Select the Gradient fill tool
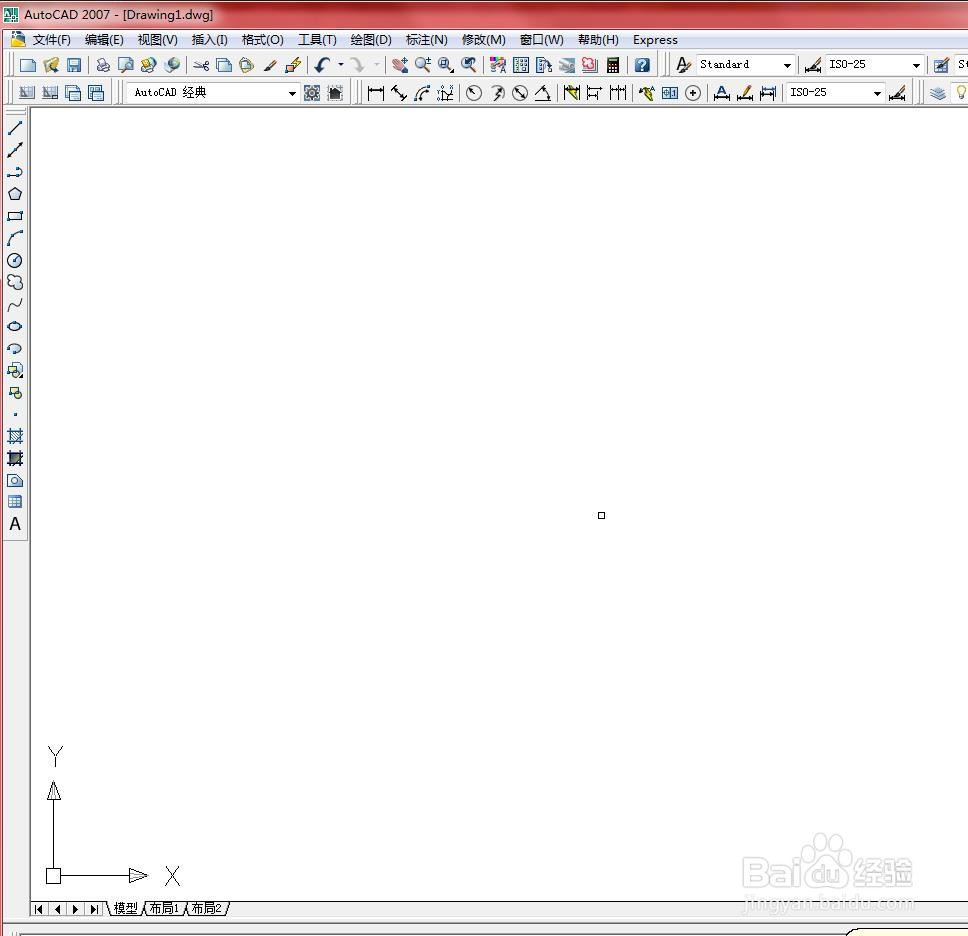 click(15, 458)
